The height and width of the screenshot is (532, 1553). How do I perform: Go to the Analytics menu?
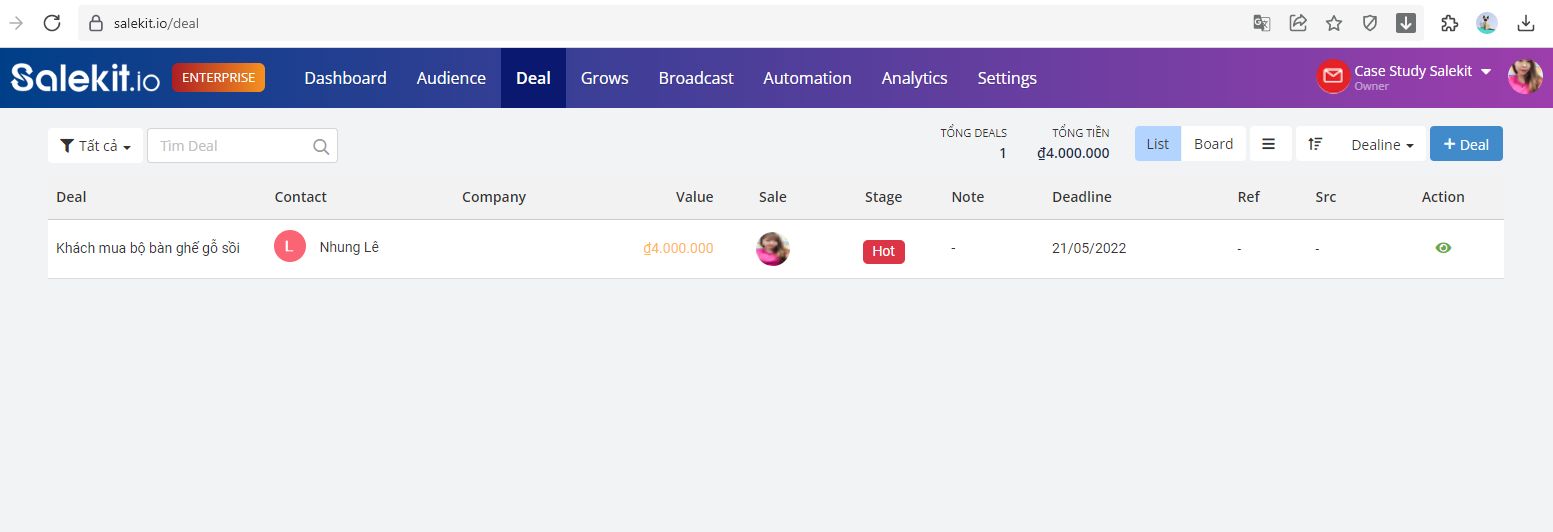click(x=914, y=78)
